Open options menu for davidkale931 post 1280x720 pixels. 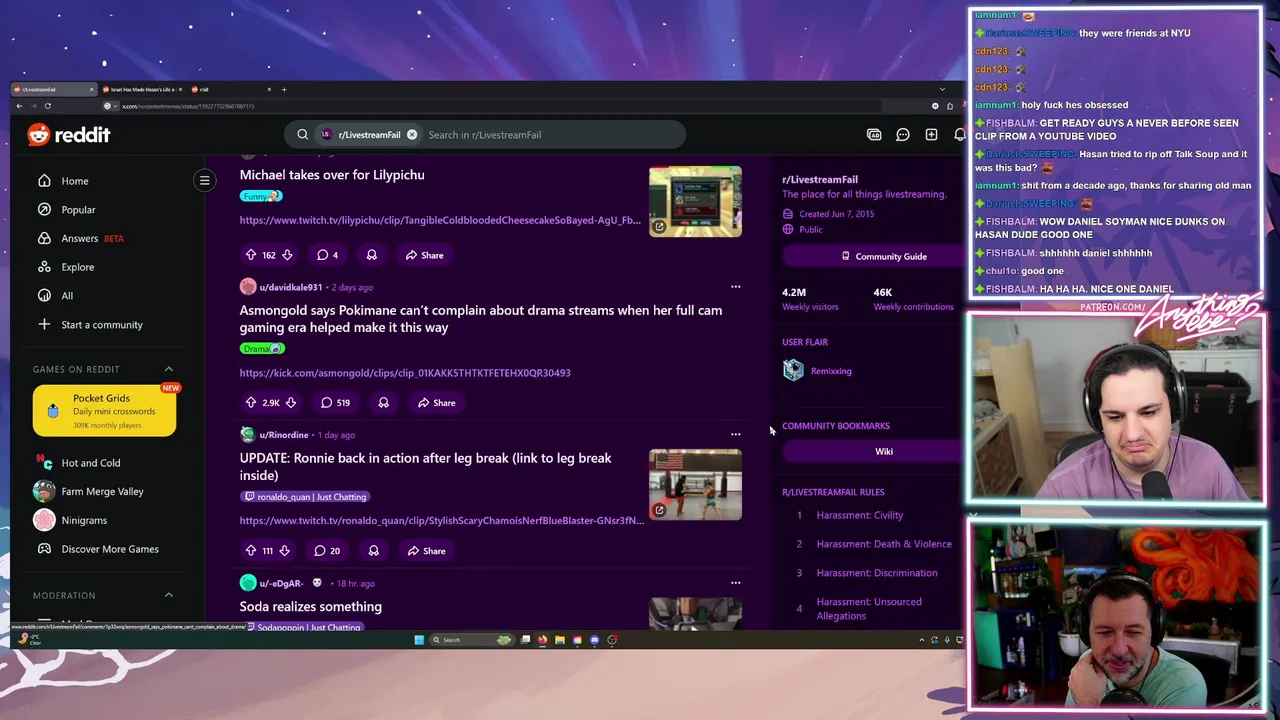[x=735, y=287]
